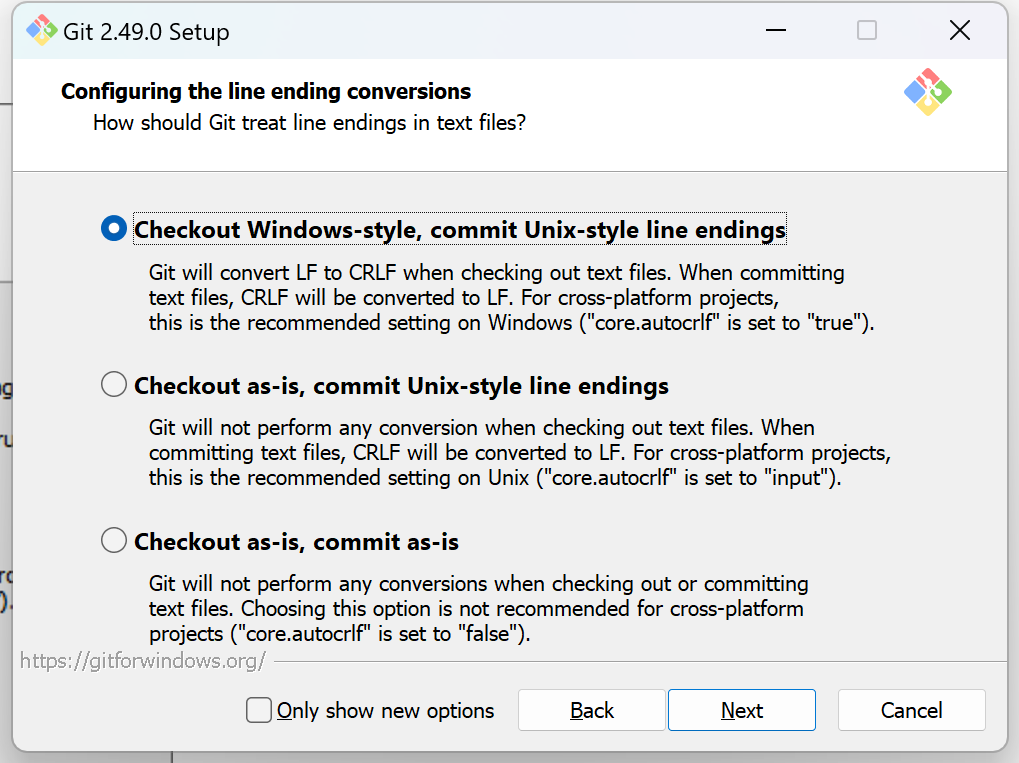The height and width of the screenshot is (763, 1019).
Task: Click the description mentioning core.autocrlf set to "input"
Action: 519,453
